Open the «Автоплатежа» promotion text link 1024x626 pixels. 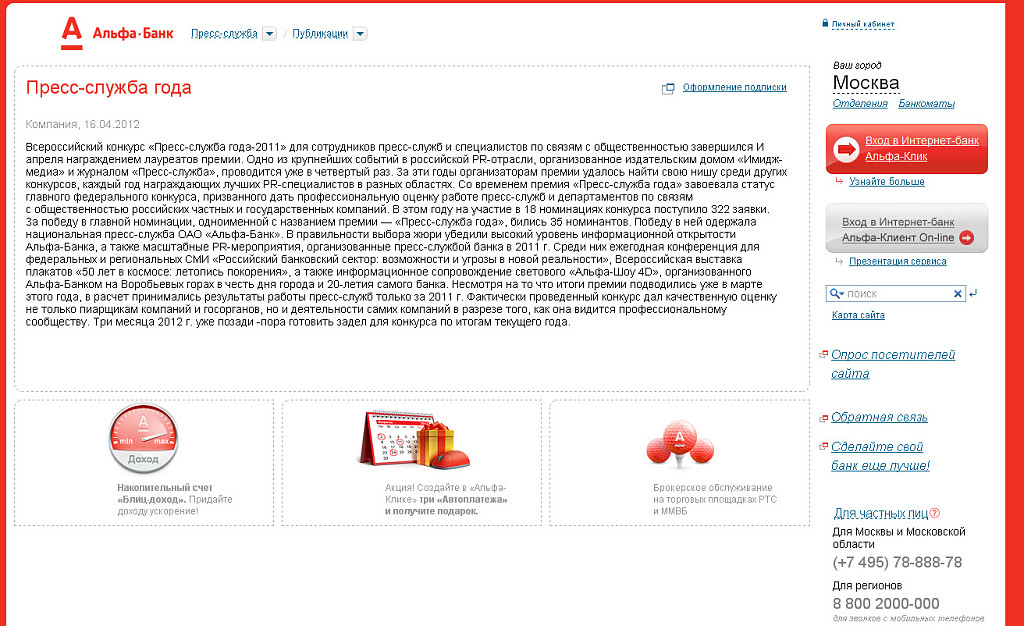(x=446, y=499)
